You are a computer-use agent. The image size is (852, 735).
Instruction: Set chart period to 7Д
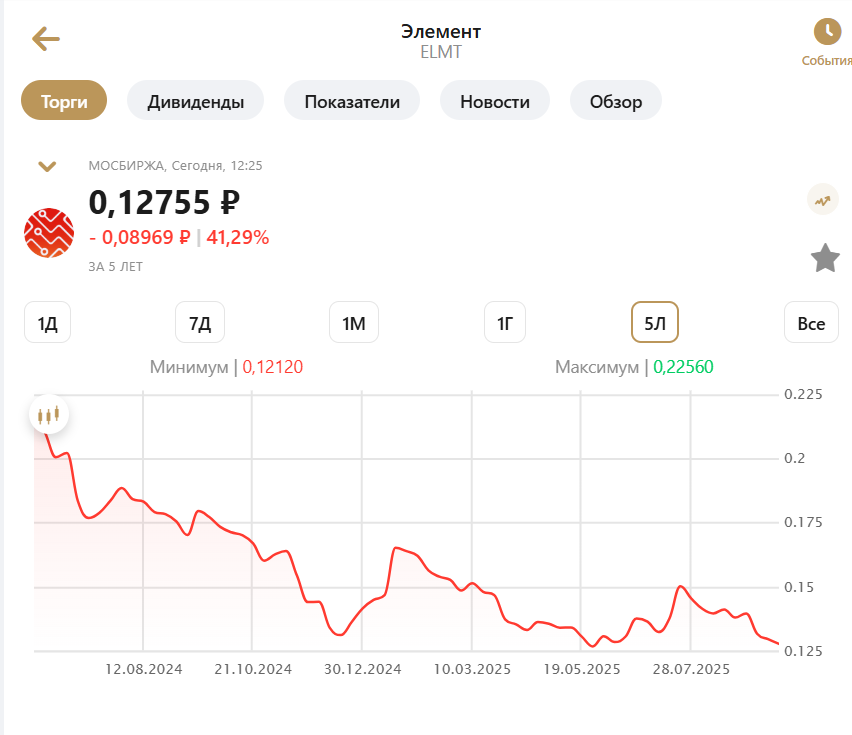tap(200, 323)
